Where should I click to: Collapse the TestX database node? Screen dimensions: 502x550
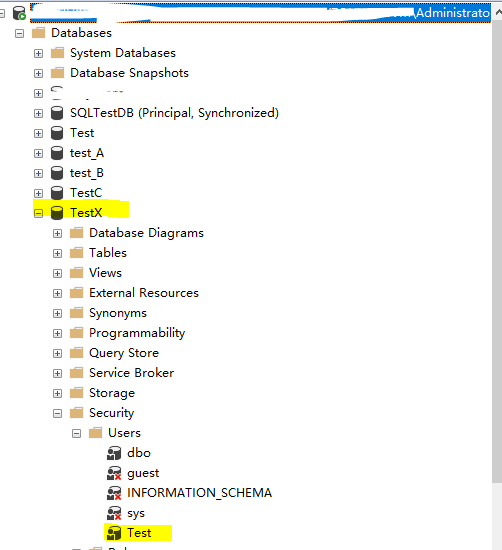coord(38,213)
